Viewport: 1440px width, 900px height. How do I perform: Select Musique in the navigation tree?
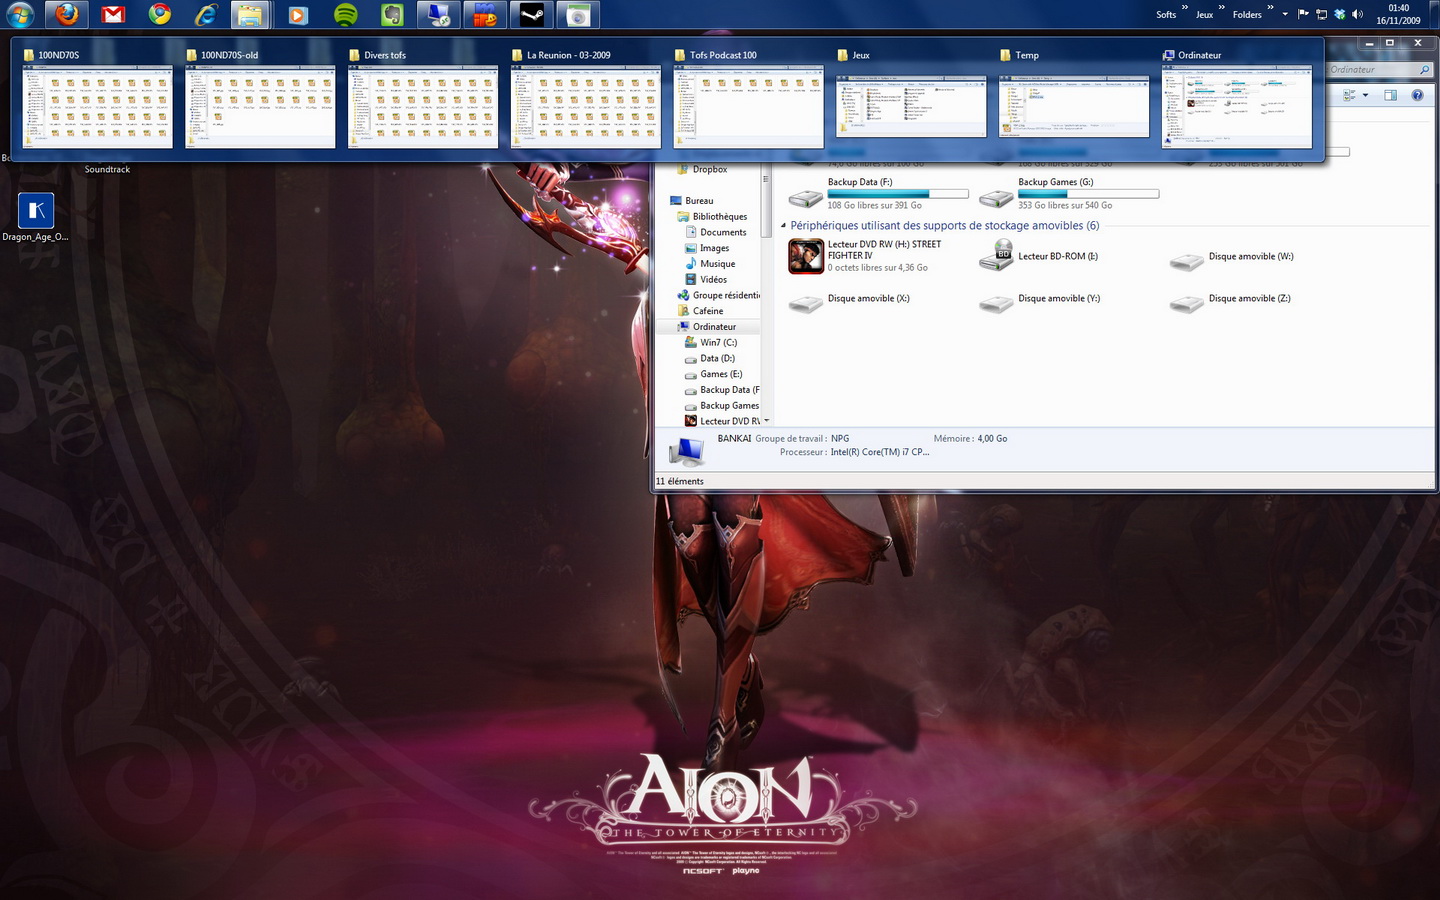[x=717, y=264]
